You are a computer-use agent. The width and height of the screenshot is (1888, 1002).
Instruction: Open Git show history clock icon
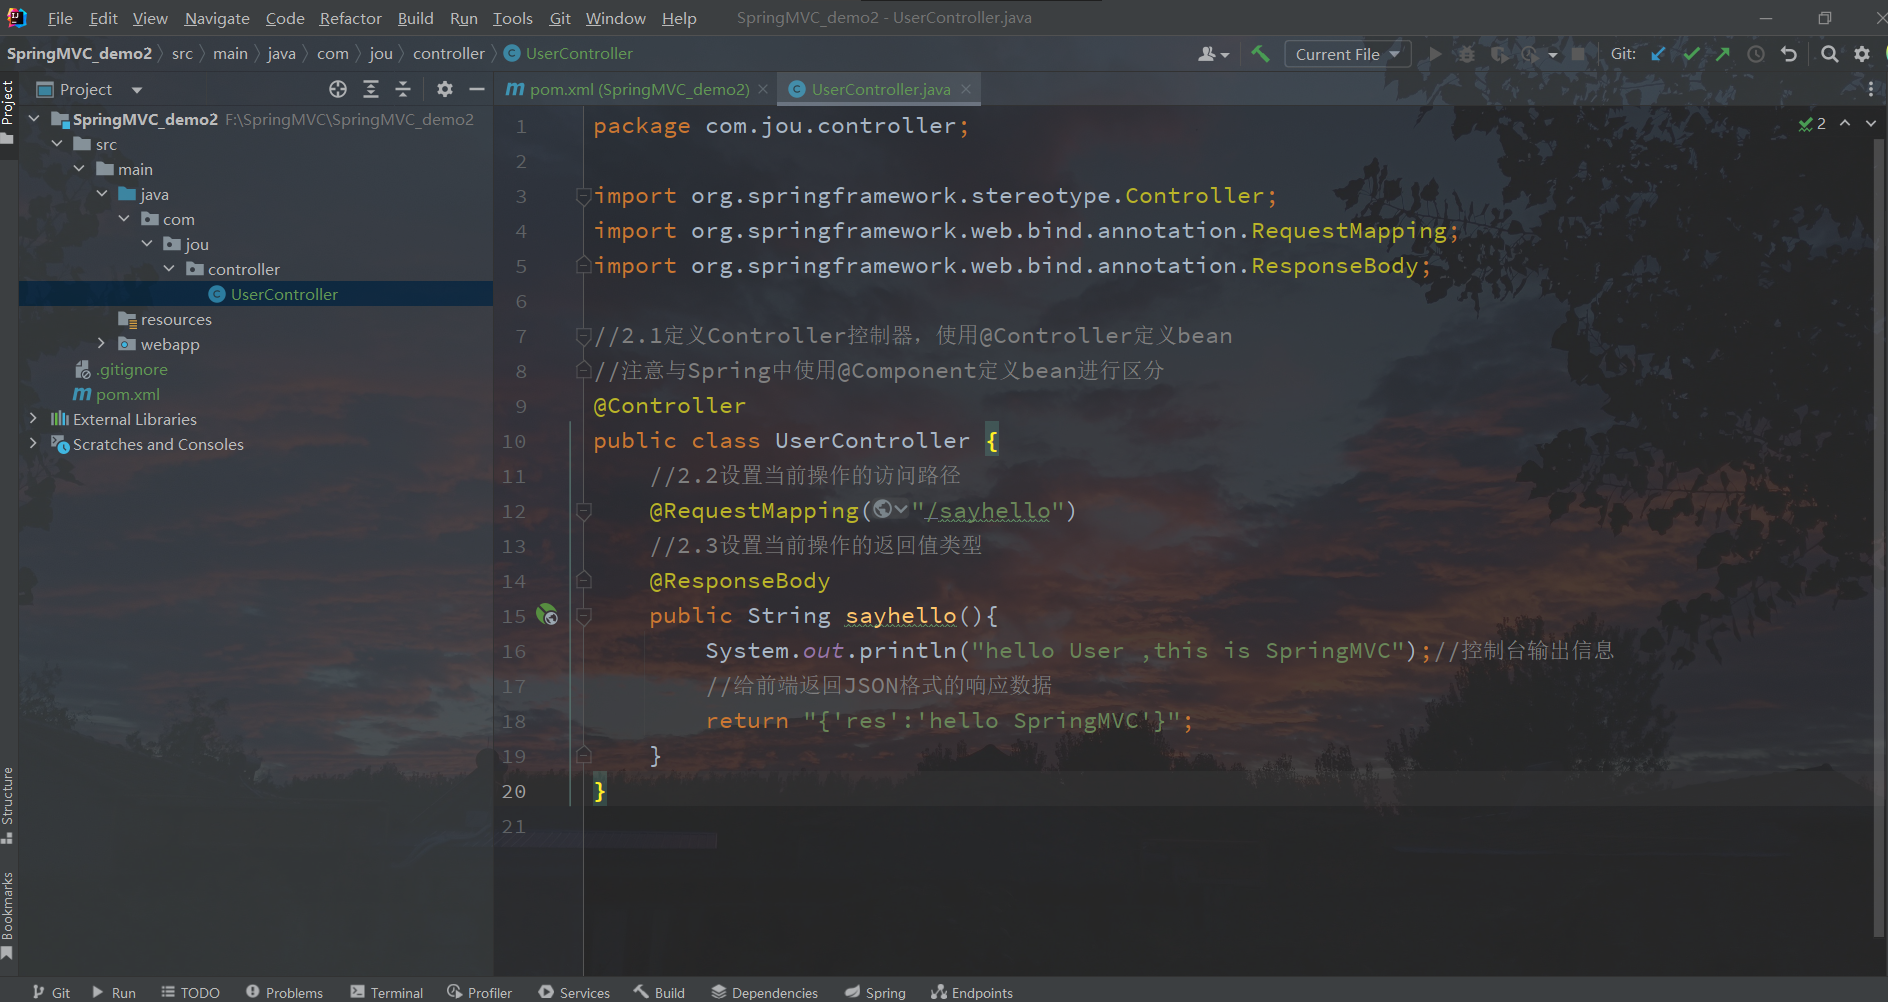point(1756,54)
